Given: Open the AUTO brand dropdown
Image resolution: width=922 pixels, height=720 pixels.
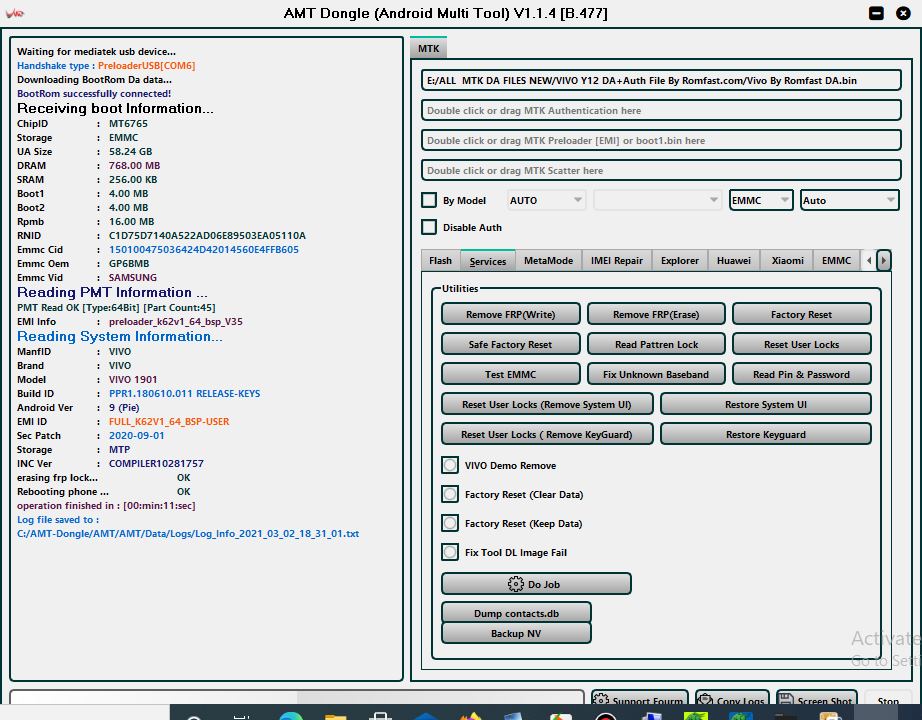Looking at the screenshot, I should click(546, 200).
